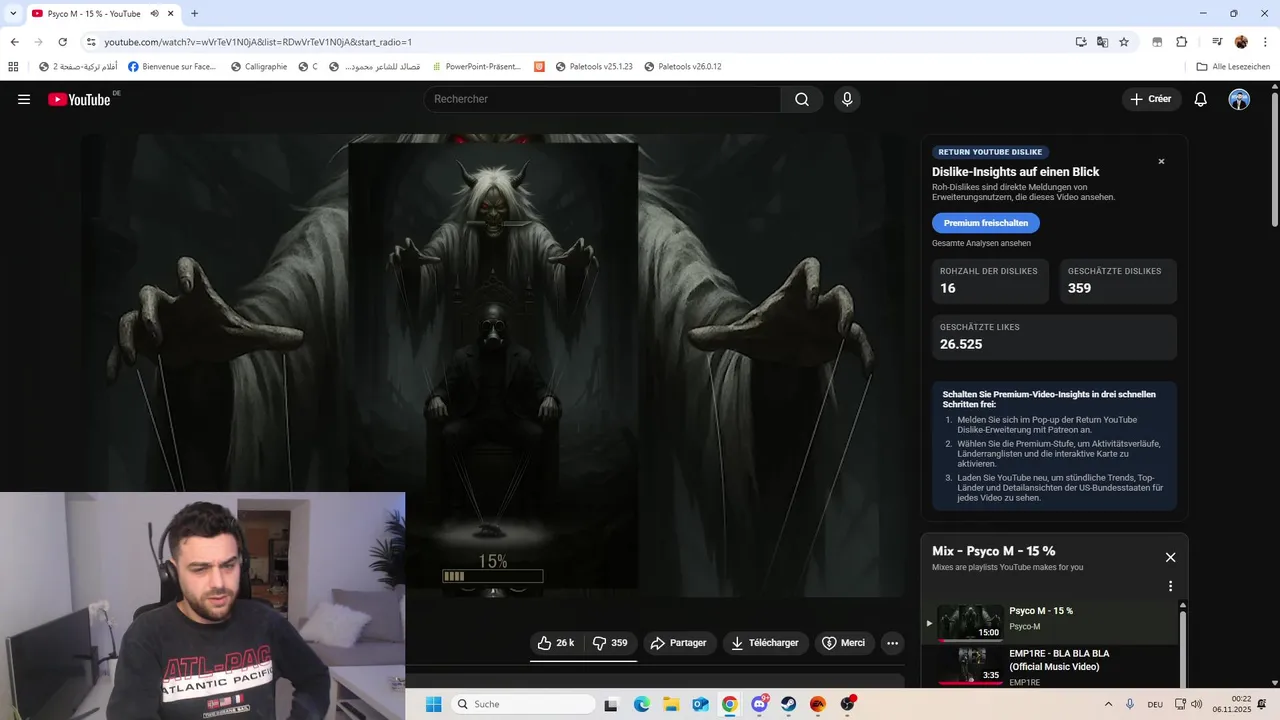1280x720 pixels.
Task: Open the volume speaker tray icon
Action: [1197, 704]
